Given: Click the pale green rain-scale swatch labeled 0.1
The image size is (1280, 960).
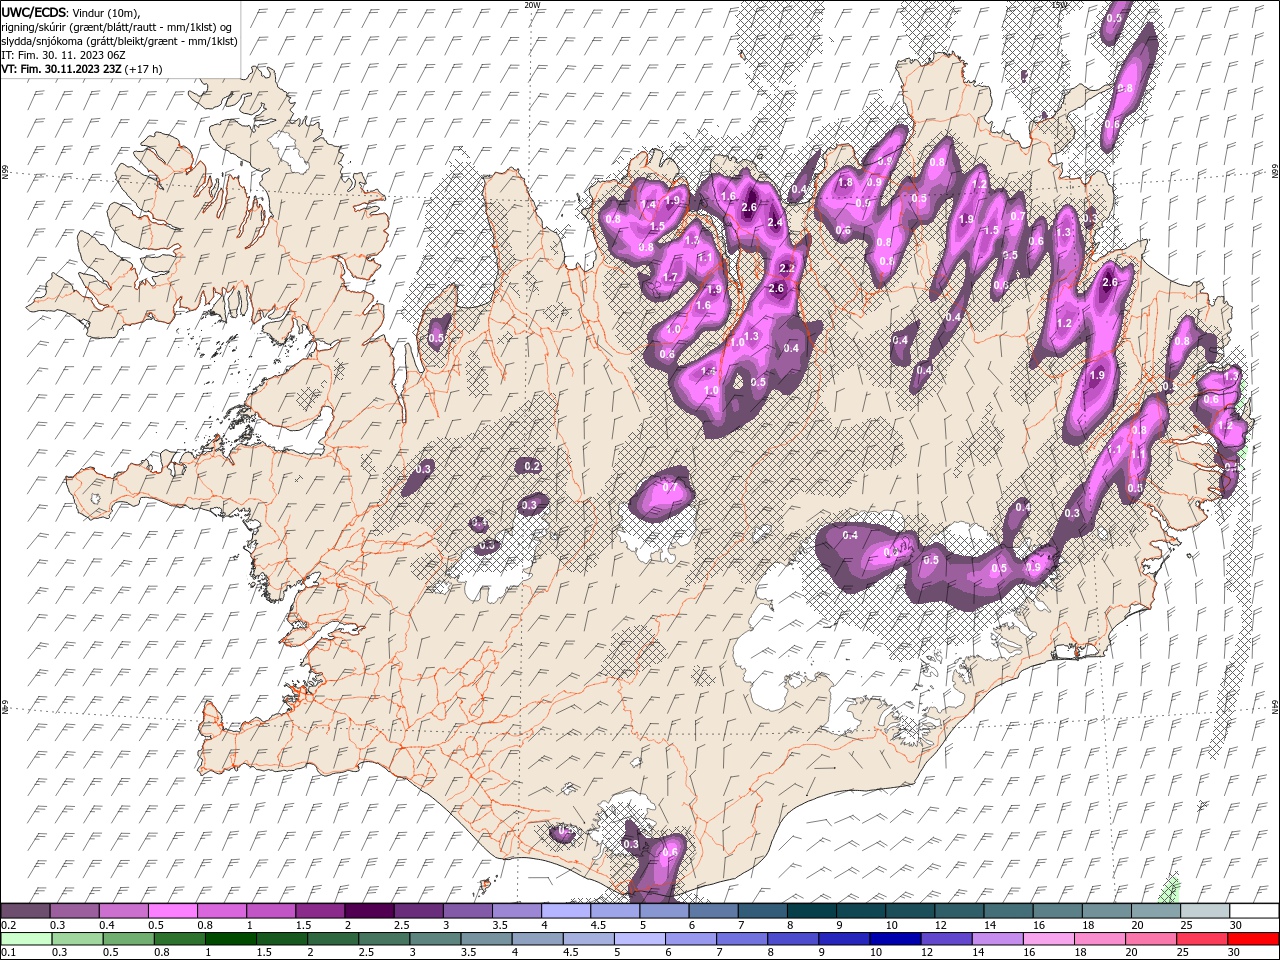Looking at the screenshot, I should coord(25,939).
